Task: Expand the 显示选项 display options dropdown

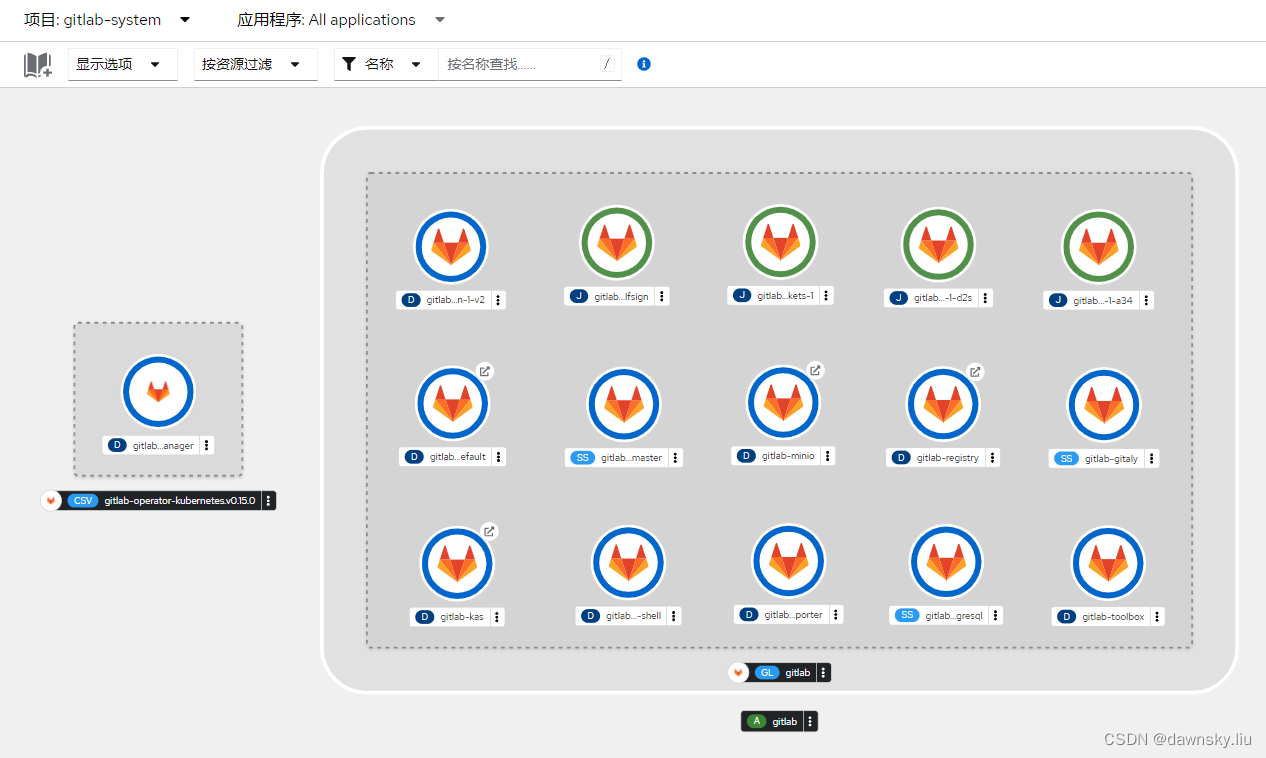Action: [122, 64]
